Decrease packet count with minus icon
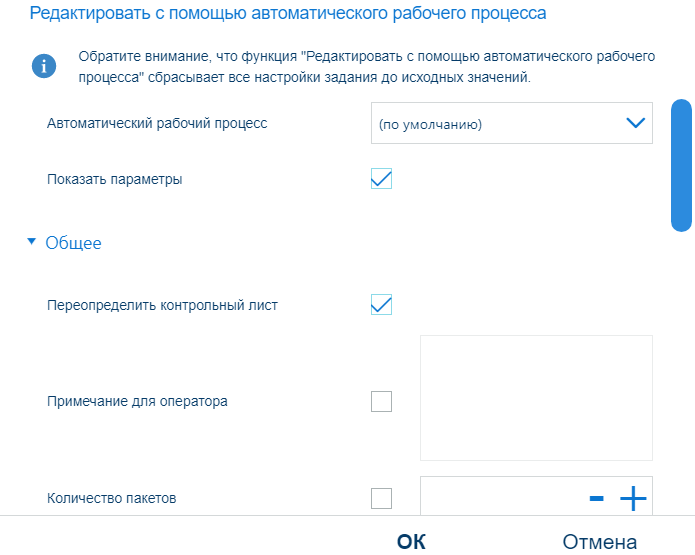 click(x=596, y=498)
